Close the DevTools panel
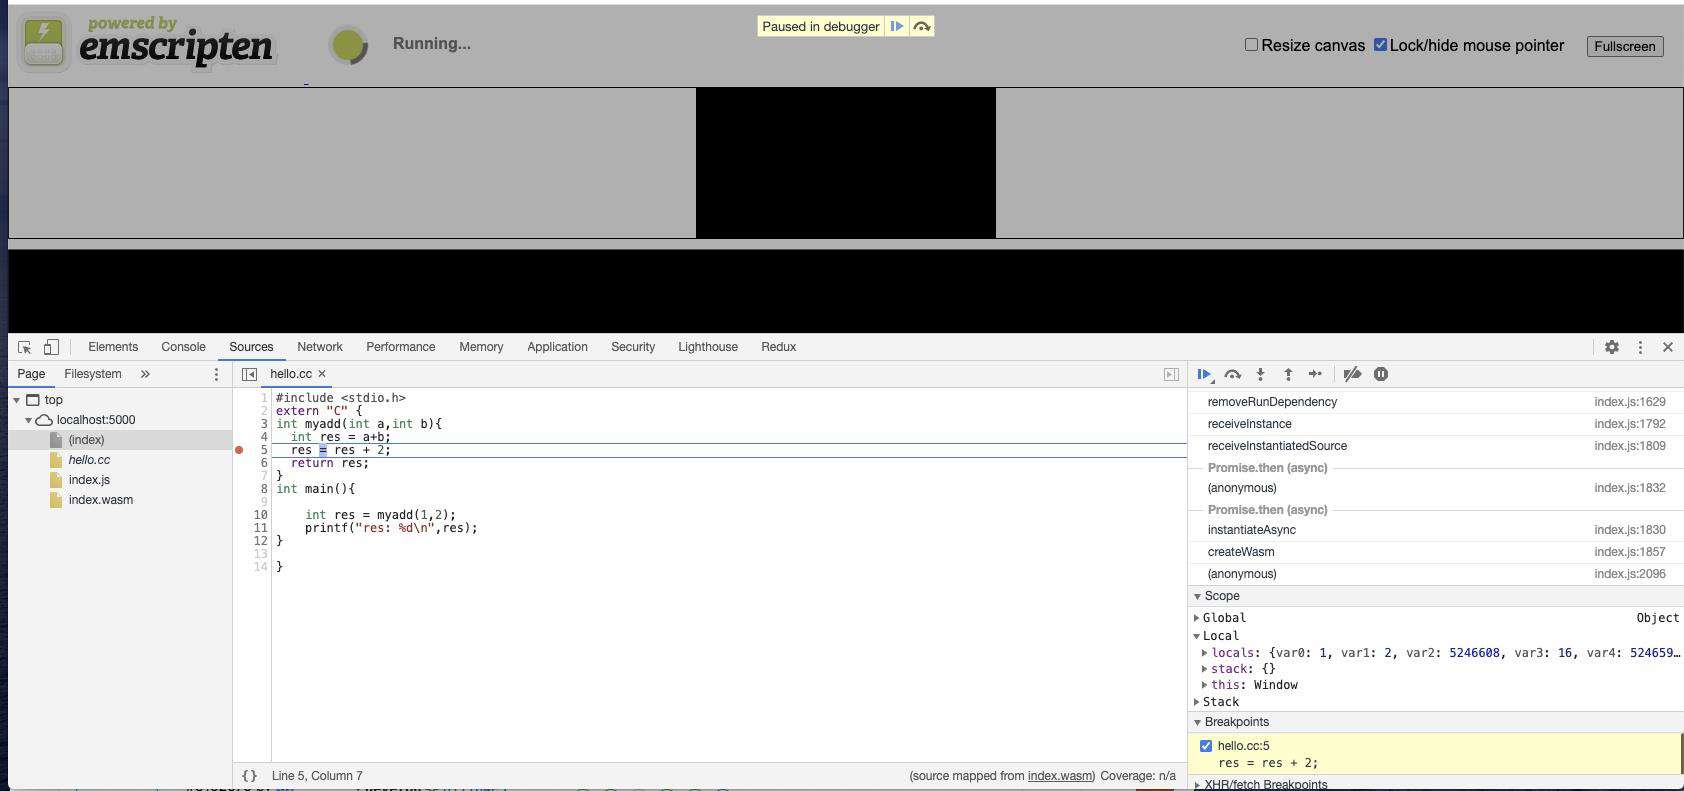The height and width of the screenshot is (791, 1684). (x=1668, y=347)
